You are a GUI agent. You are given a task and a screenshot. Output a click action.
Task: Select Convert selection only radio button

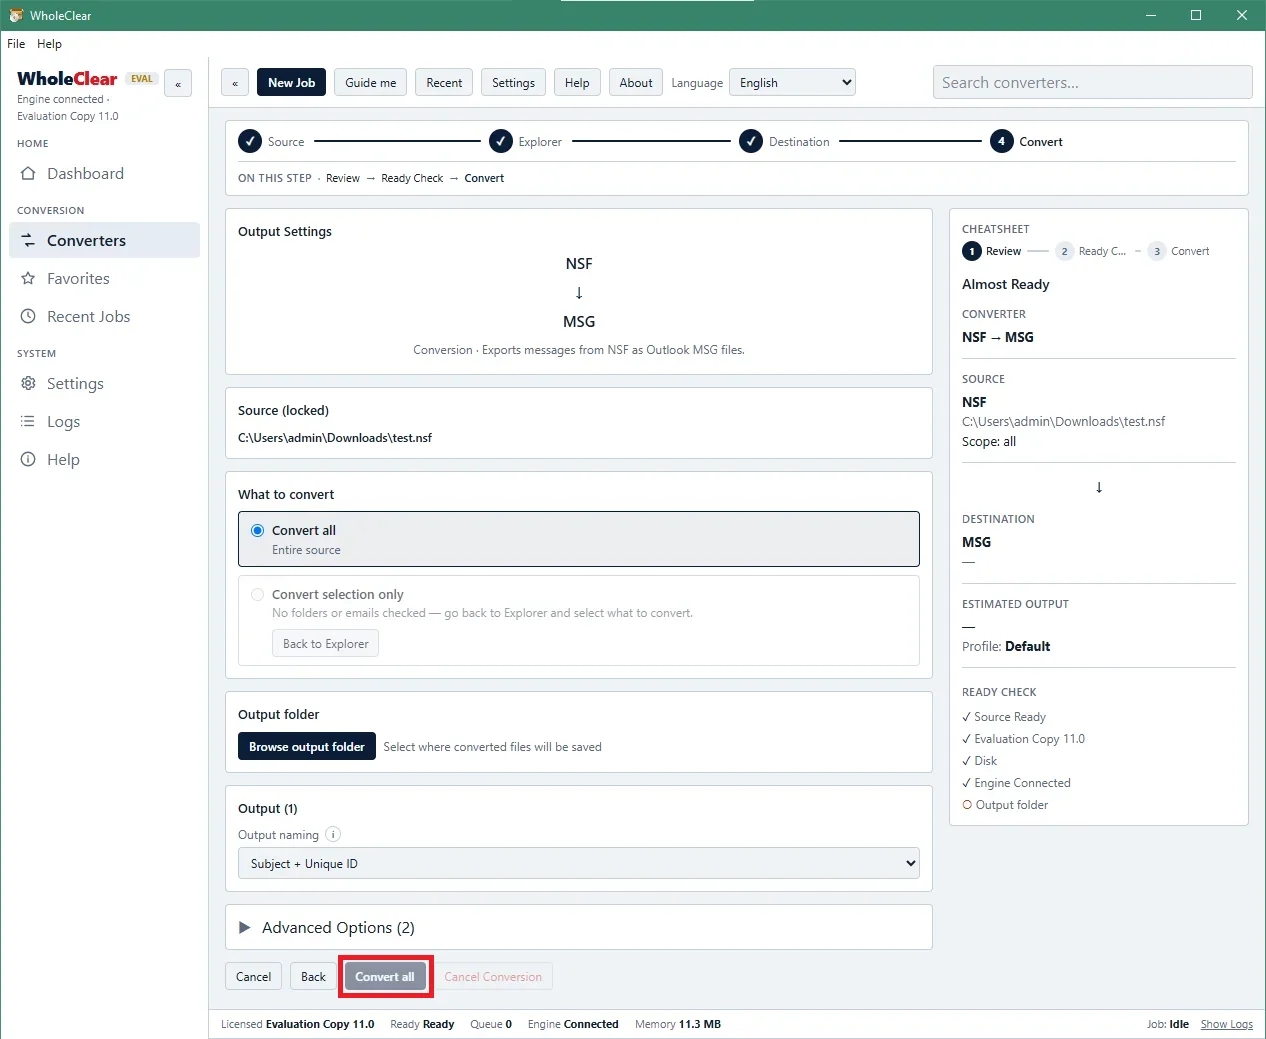pyautogui.click(x=258, y=595)
